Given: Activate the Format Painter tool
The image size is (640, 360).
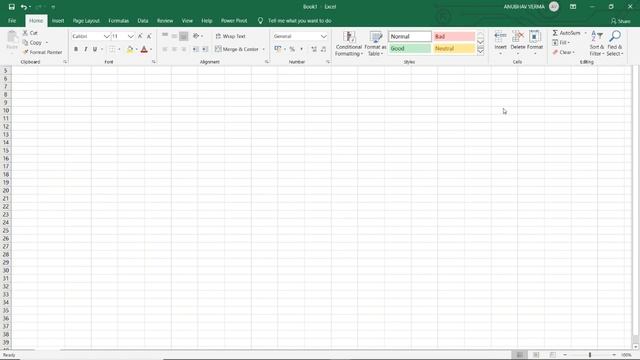Looking at the screenshot, I should pyautogui.click(x=42, y=52).
